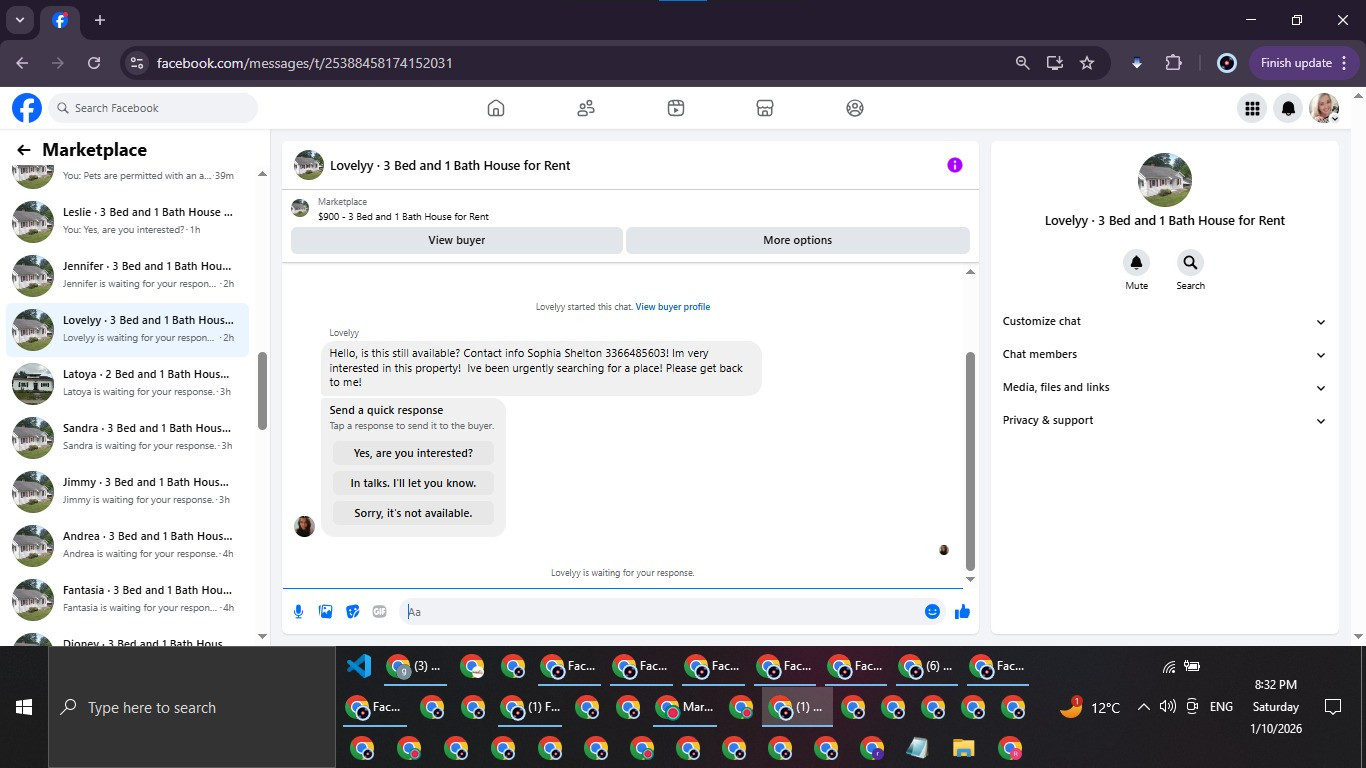Open Leslie's conversation in the list

tap(128, 221)
